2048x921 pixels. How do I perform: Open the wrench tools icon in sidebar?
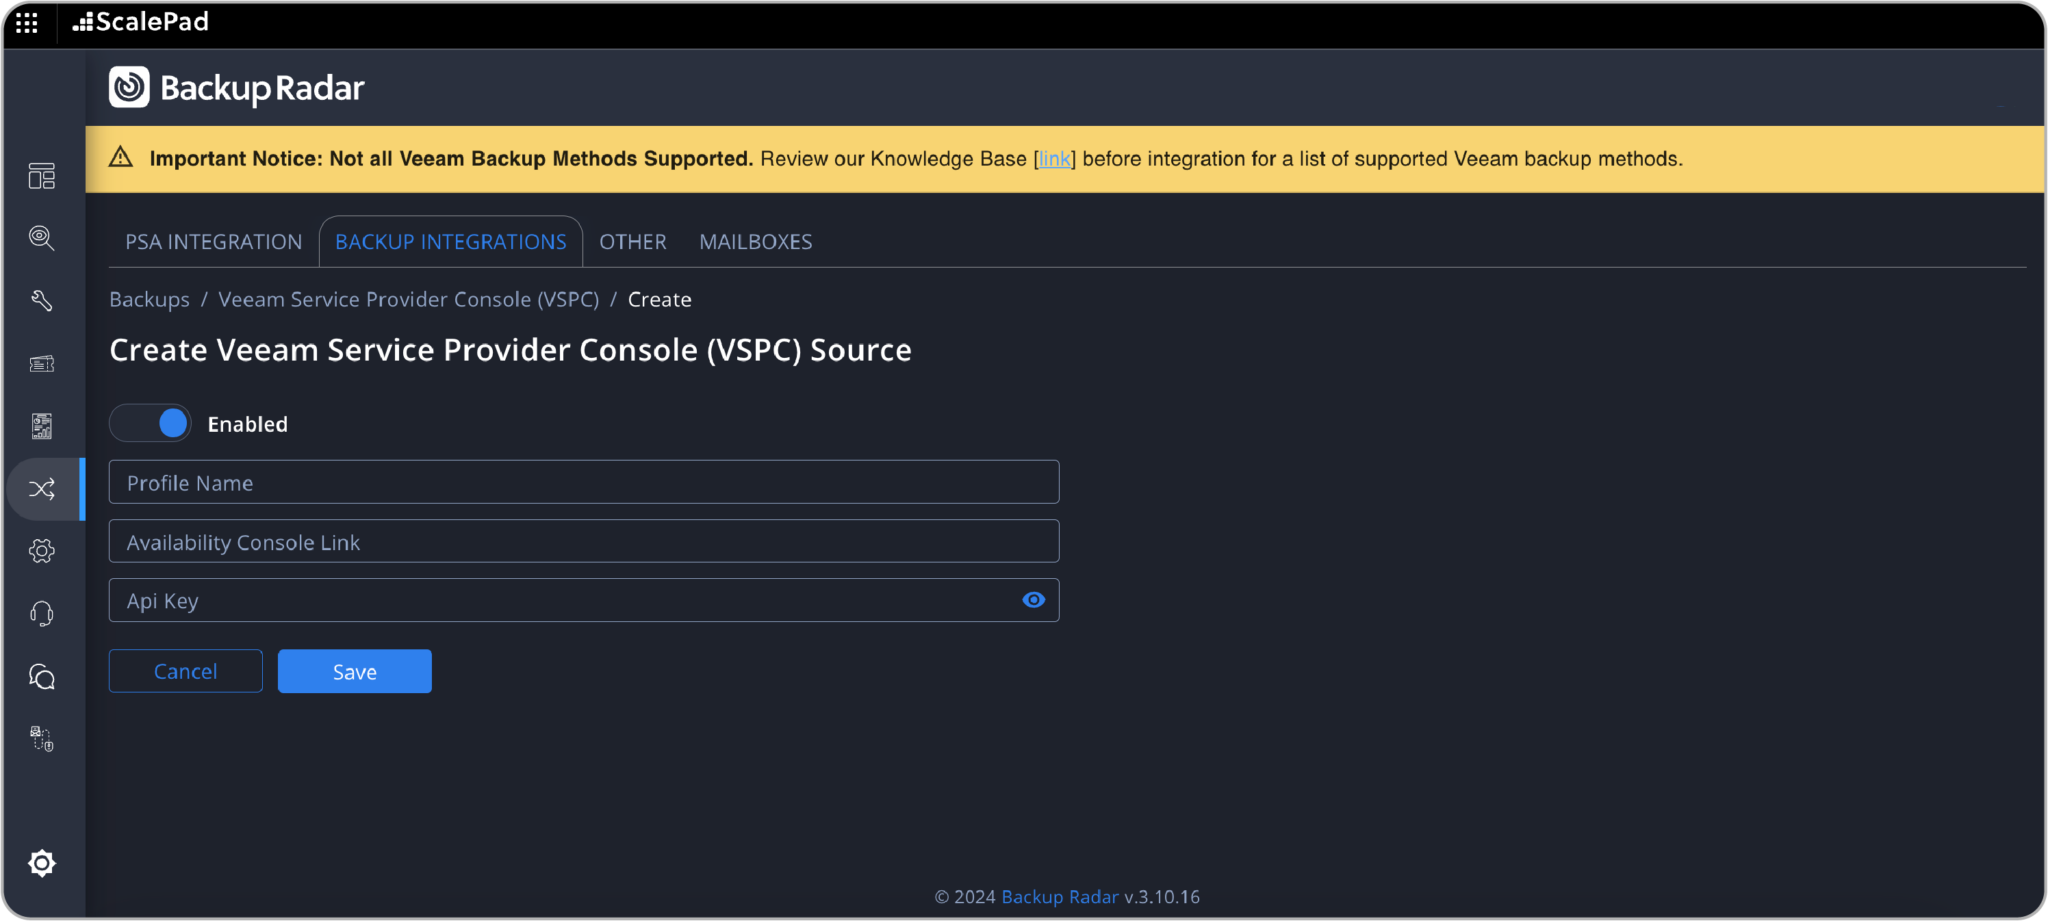[41, 300]
